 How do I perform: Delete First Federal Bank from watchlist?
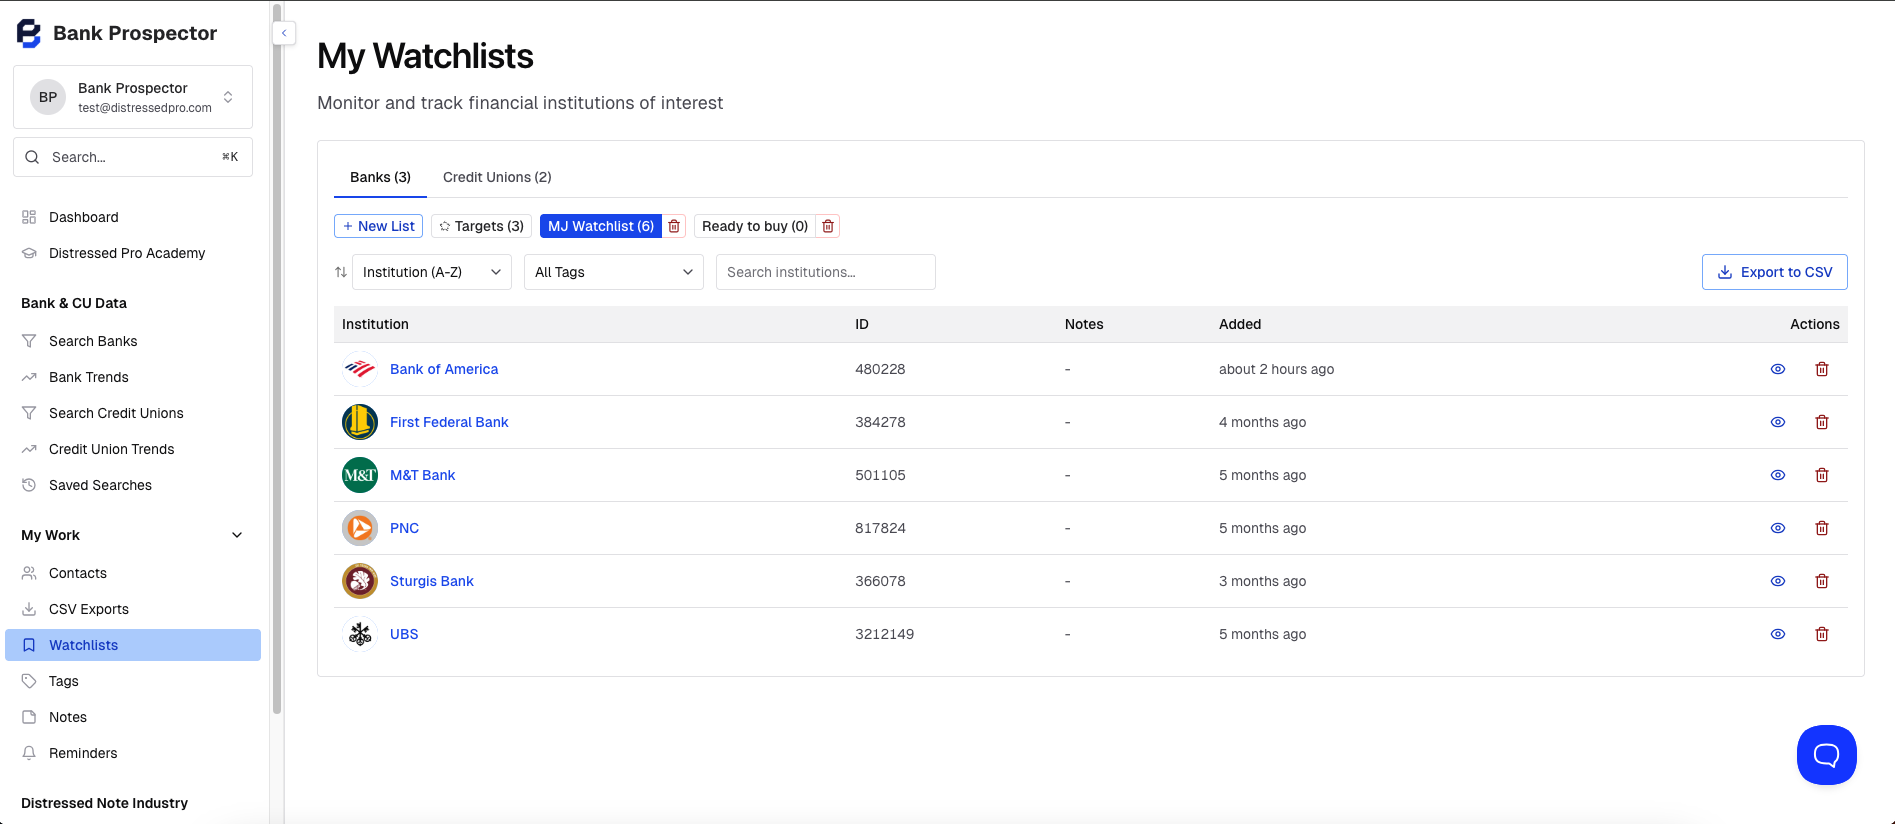1822,422
